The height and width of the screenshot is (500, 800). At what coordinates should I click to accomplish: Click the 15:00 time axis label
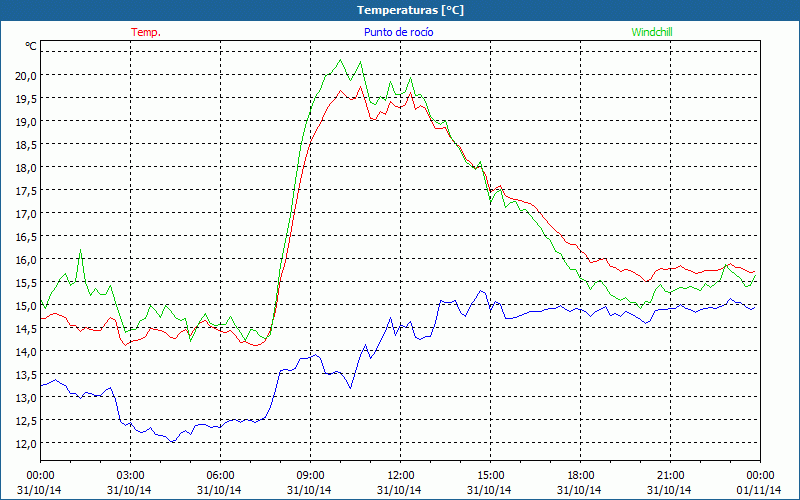490,475
